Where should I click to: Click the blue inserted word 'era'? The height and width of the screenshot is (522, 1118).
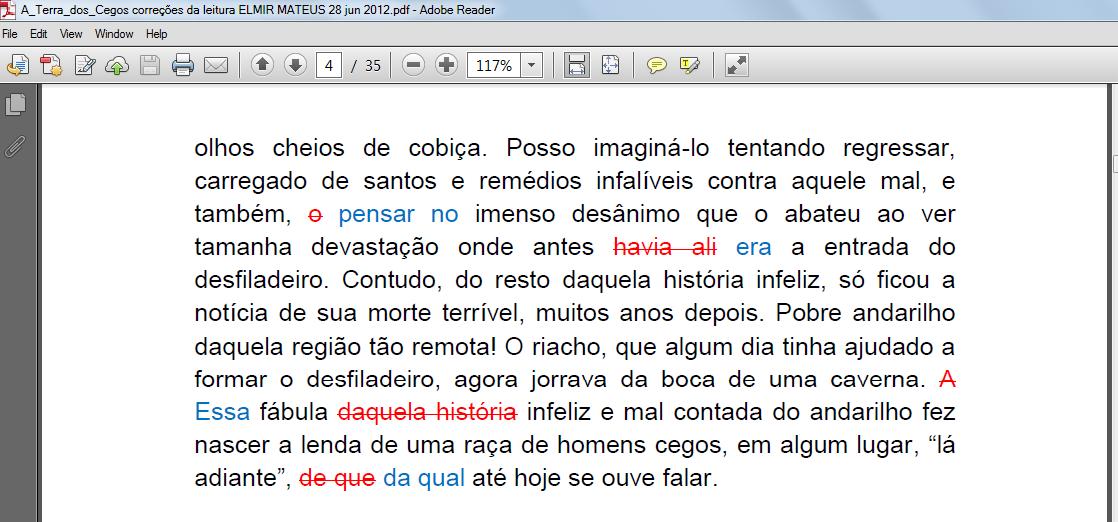(x=754, y=247)
